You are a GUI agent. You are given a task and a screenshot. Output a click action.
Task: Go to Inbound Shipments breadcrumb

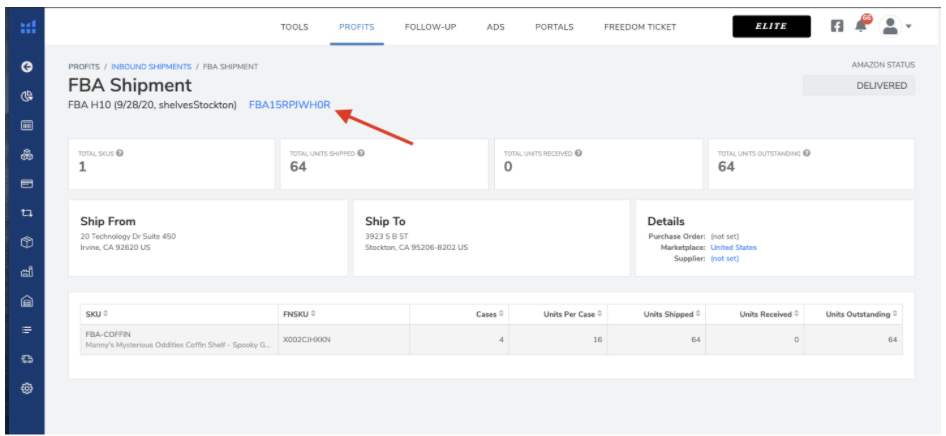(154, 67)
